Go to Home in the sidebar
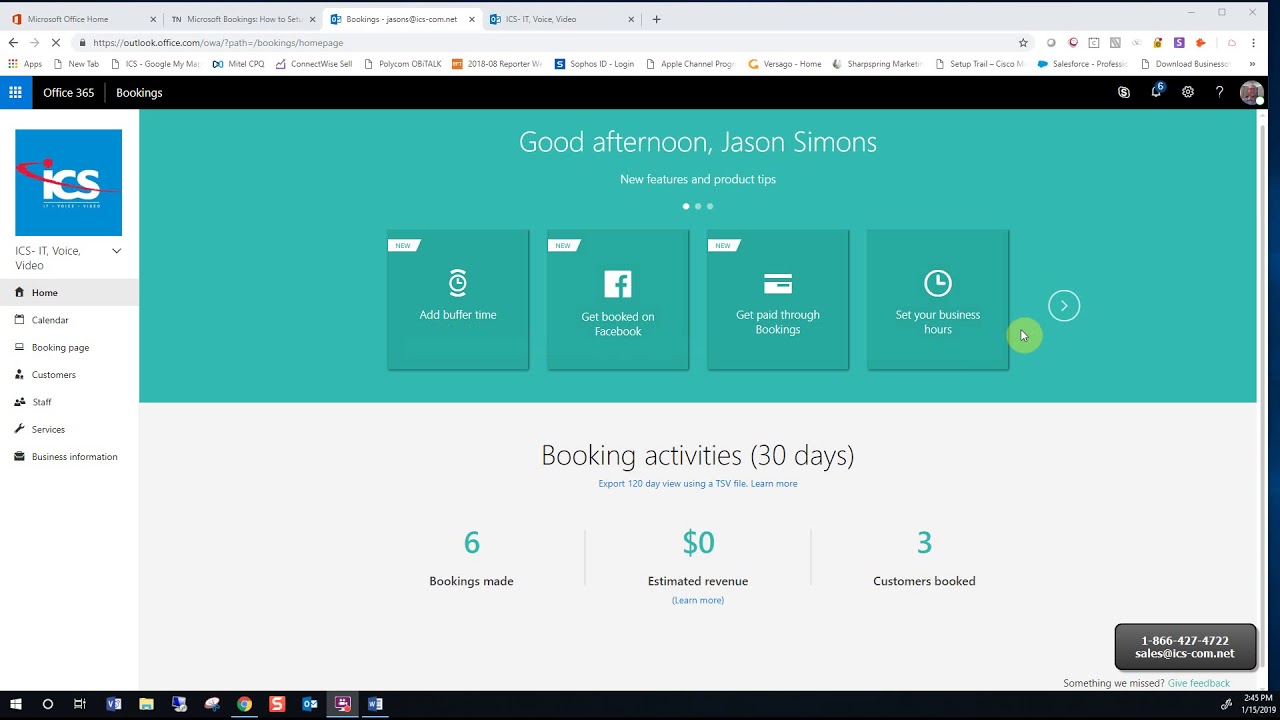 (x=69, y=293)
